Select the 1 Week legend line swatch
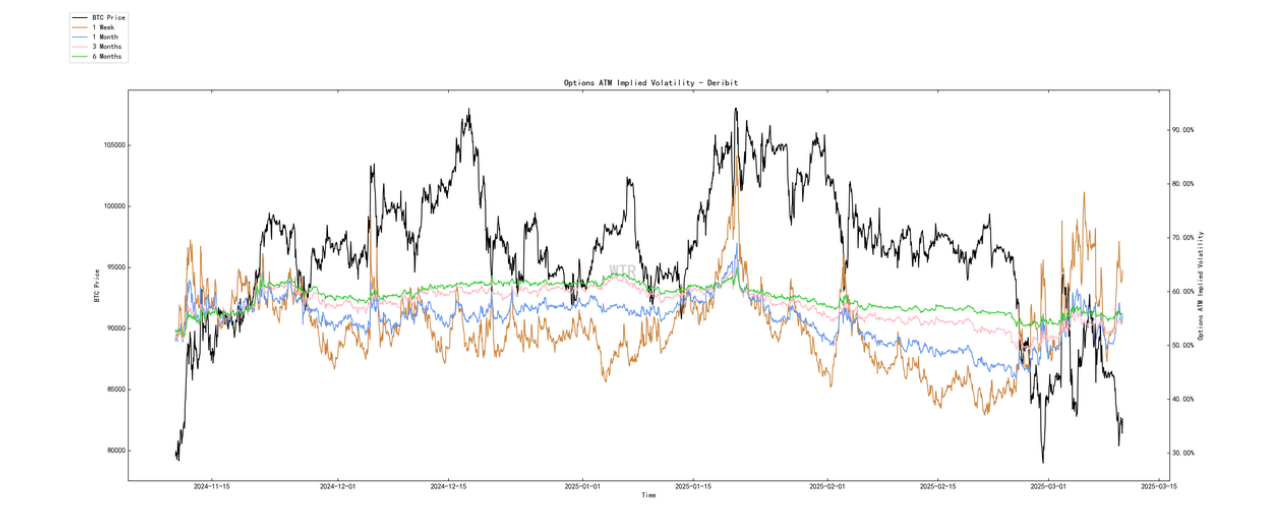The width and height of the screenshot is (1288, 522). 79,27
